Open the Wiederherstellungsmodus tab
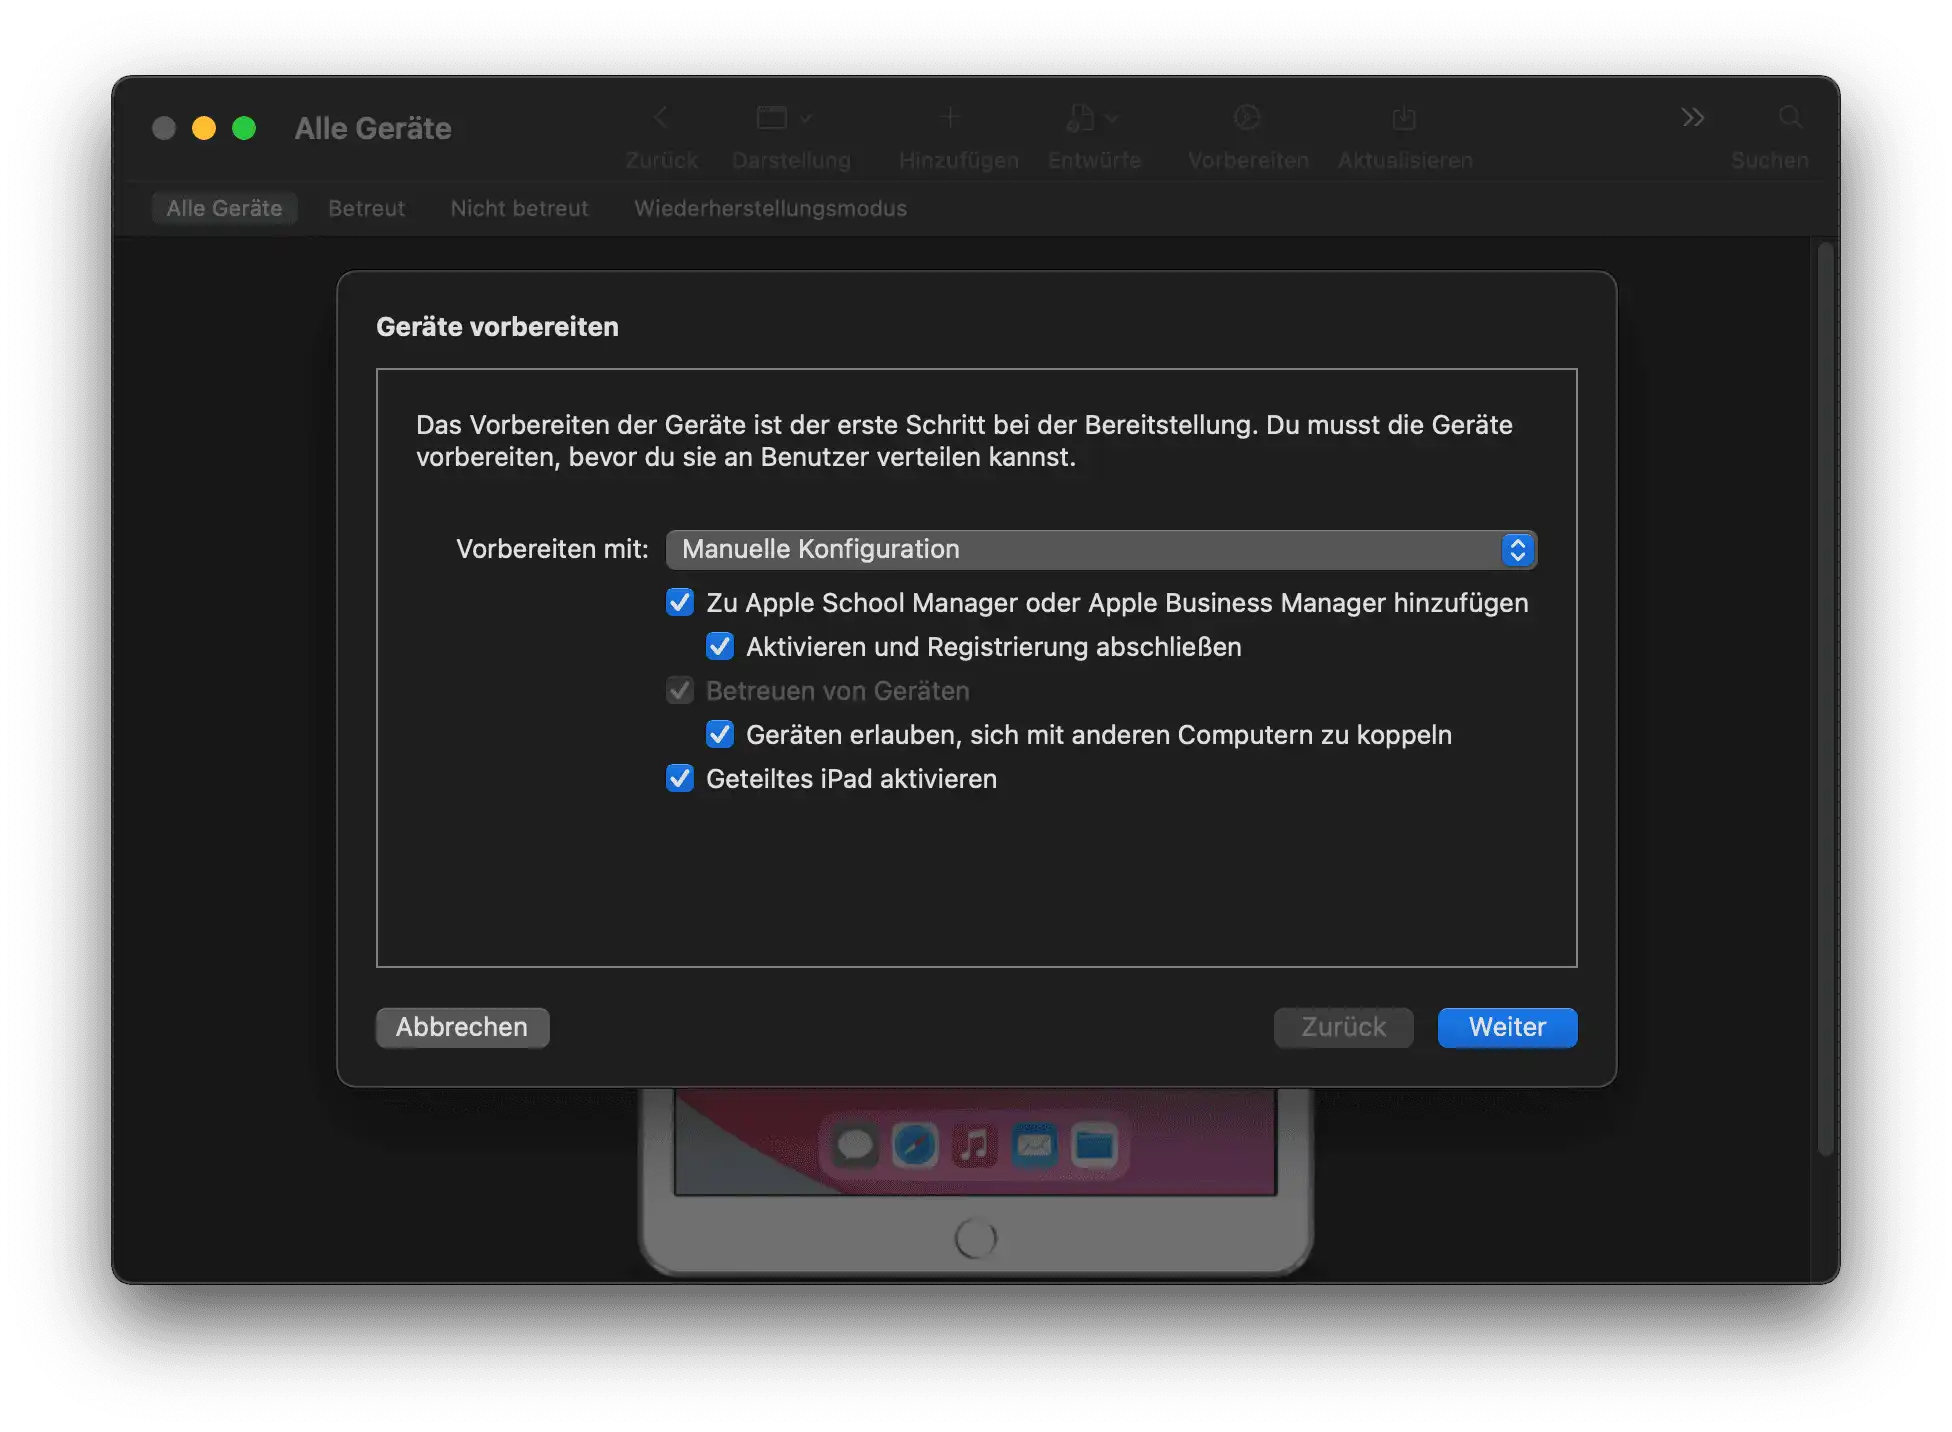 (x=770, y=208)
